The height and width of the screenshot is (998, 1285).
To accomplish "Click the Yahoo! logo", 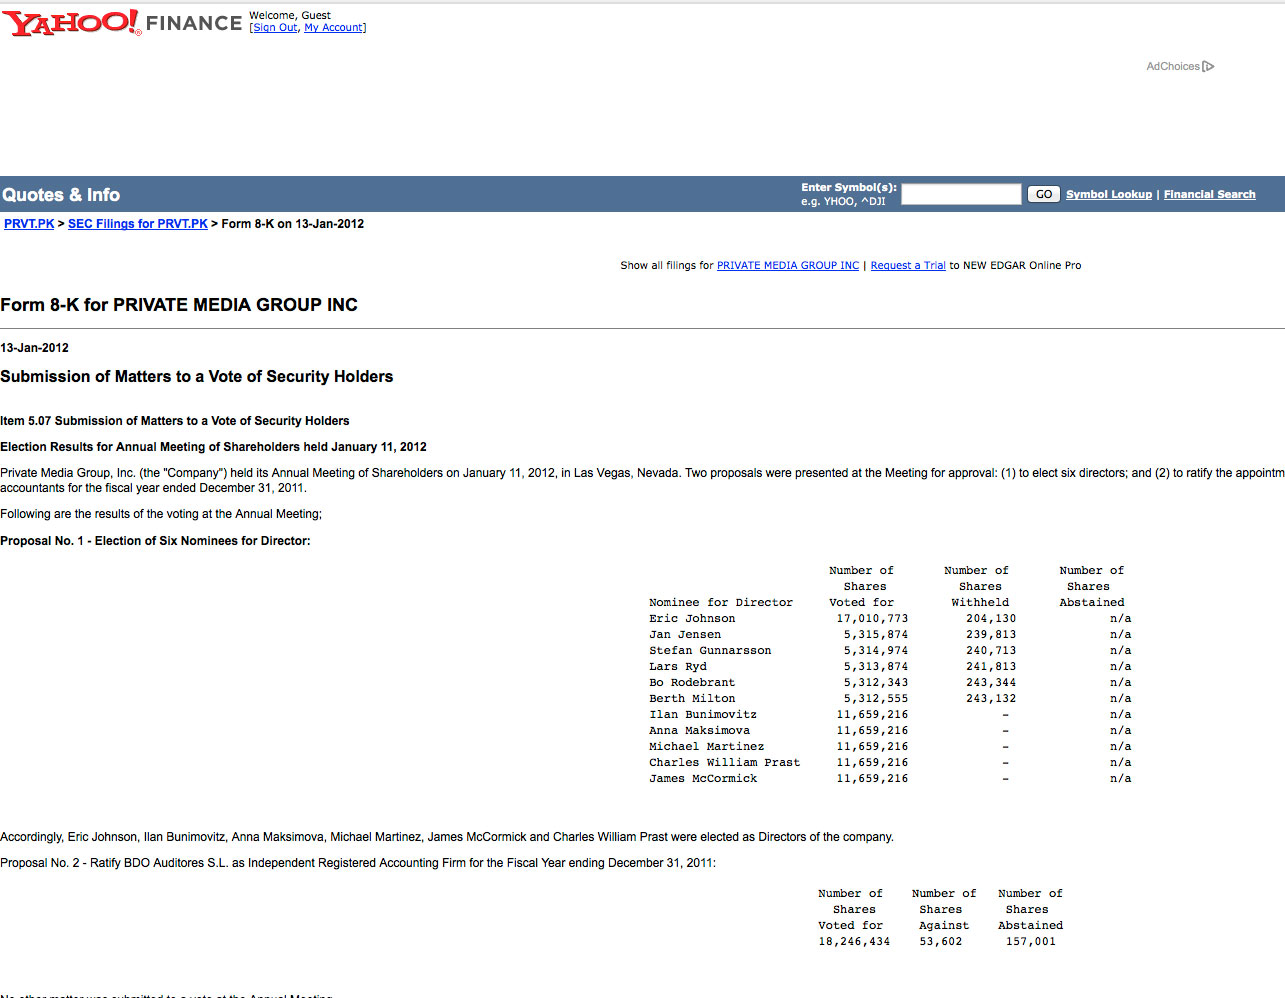I will tap(71, 22).
